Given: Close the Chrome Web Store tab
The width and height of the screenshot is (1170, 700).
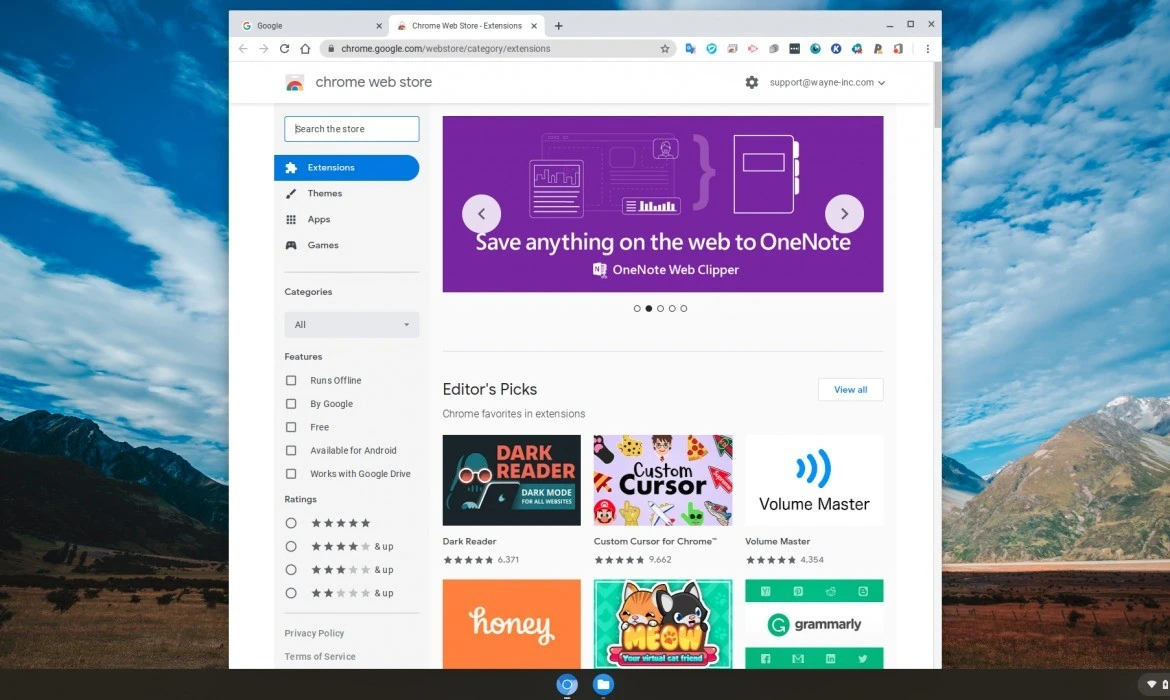Looking at the screenshot, I should point(534,25).
